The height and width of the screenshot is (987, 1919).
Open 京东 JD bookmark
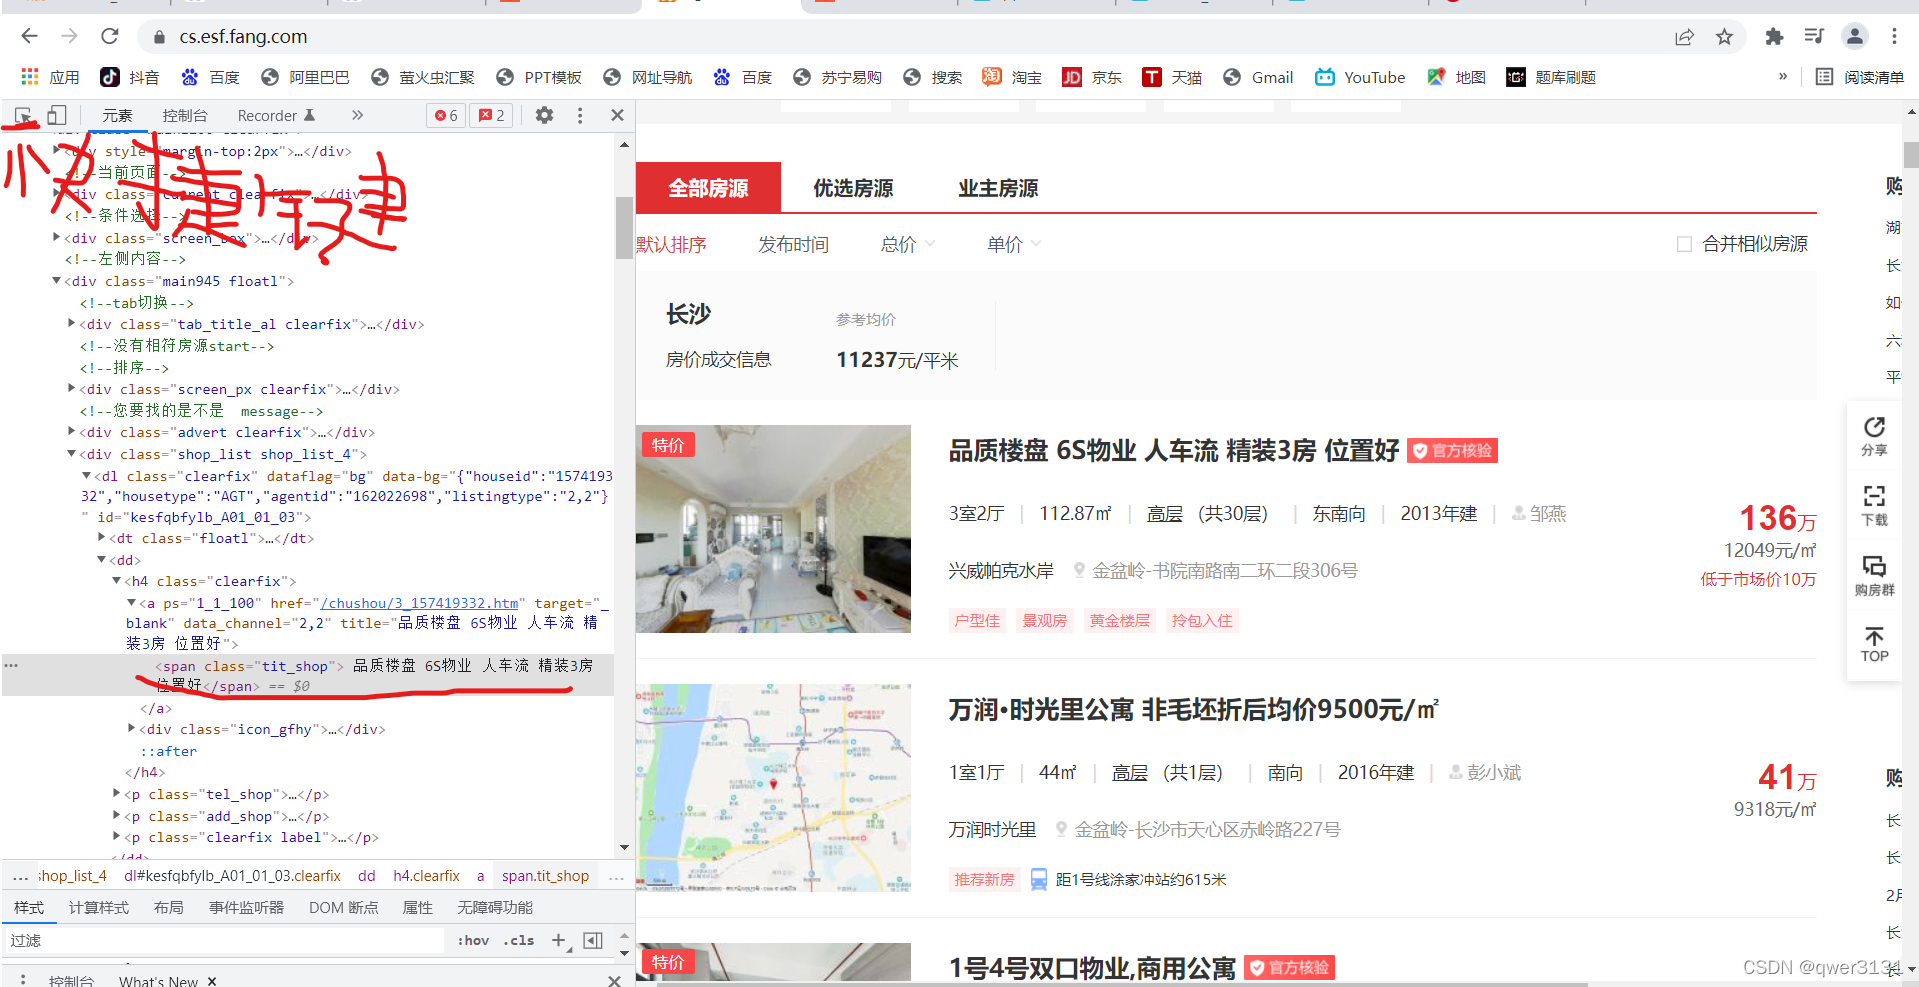1092,77
